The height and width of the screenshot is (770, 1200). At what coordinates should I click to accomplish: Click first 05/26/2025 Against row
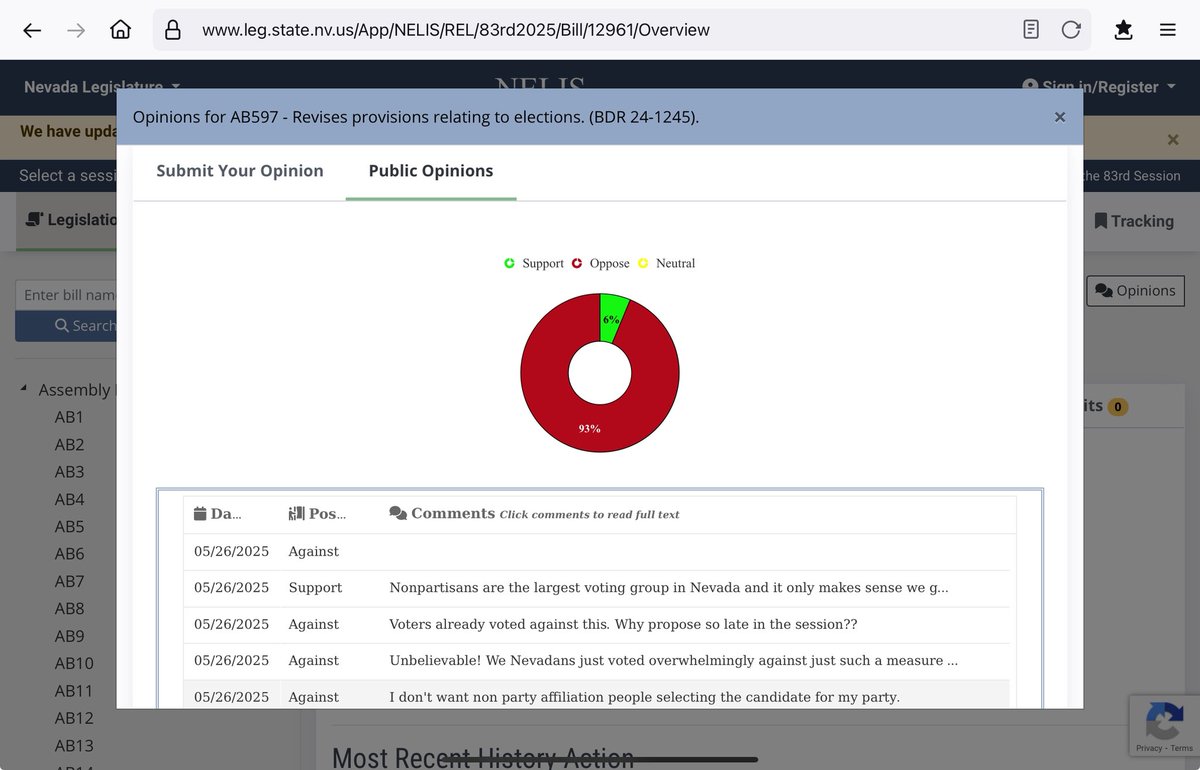coord(599,551)
